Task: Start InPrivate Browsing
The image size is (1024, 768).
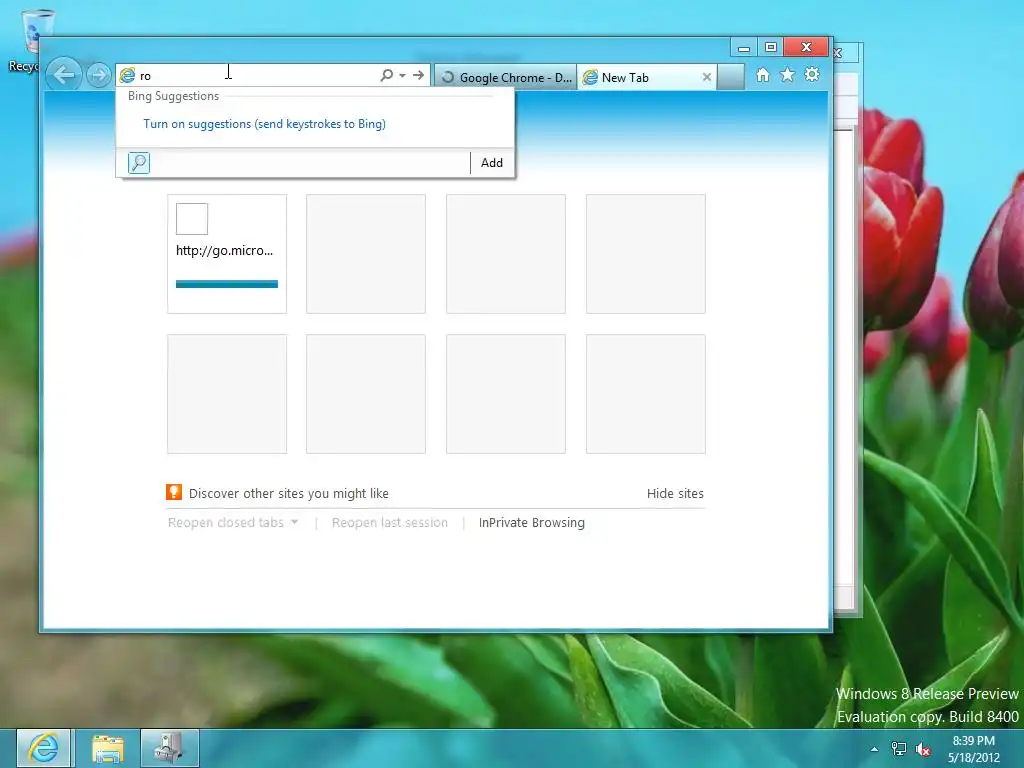Action: pos(532,522)
